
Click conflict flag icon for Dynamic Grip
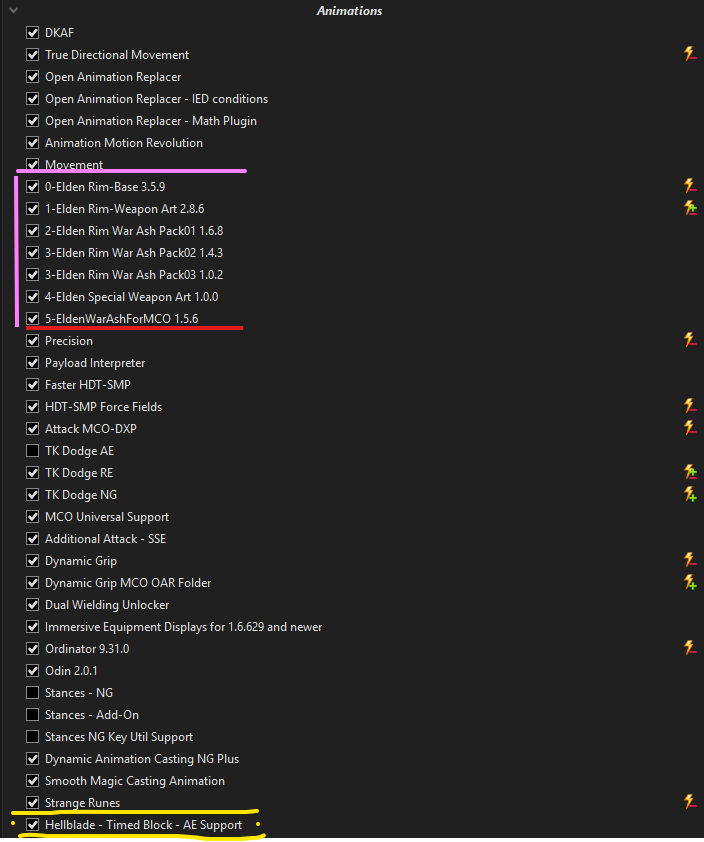[x=690, y=561]
